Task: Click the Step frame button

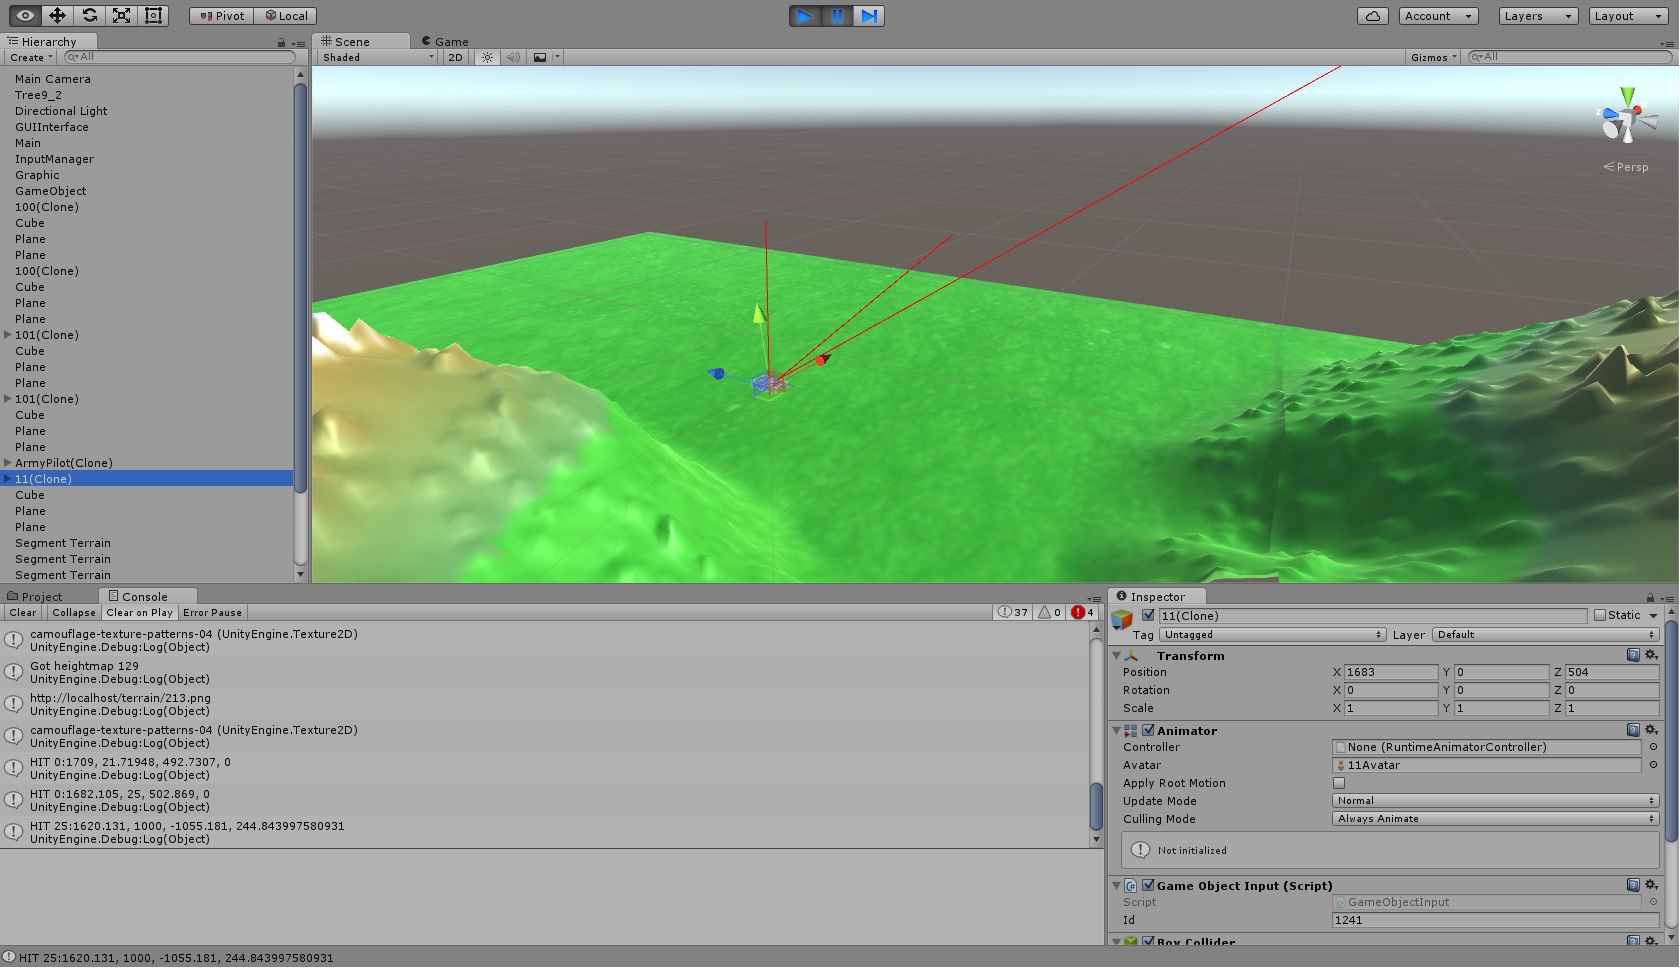Action: (x=869, y=16)
